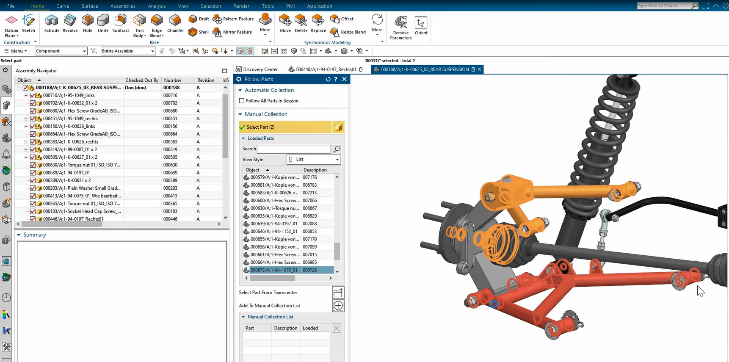Select the Edge Blend tool

(157, 26)
